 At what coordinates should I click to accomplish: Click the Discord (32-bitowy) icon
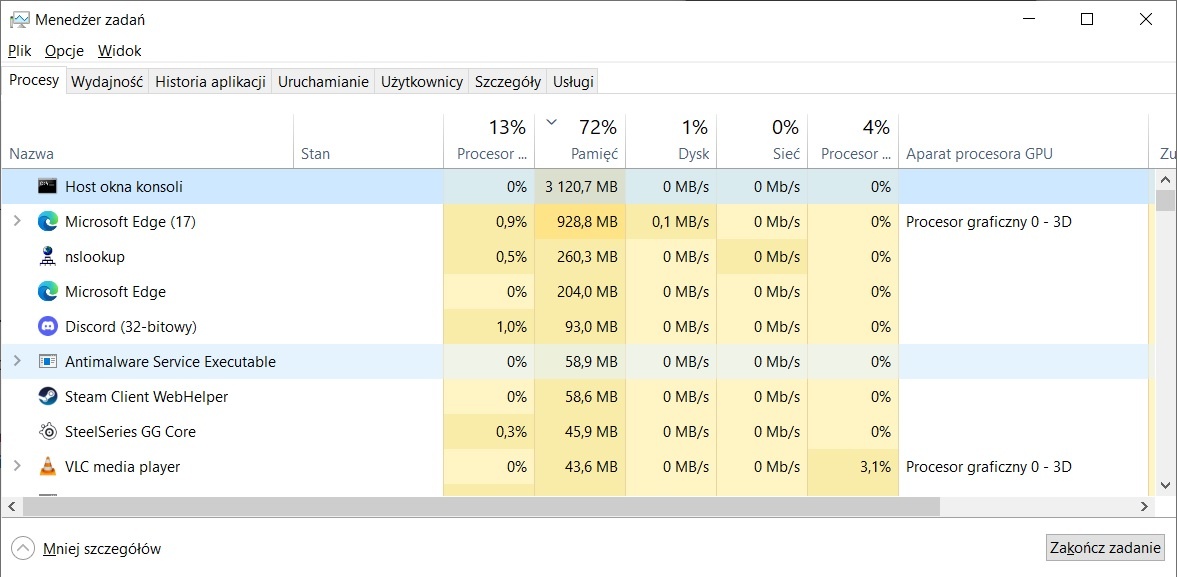pyautogui.click(x=47, y=326)
